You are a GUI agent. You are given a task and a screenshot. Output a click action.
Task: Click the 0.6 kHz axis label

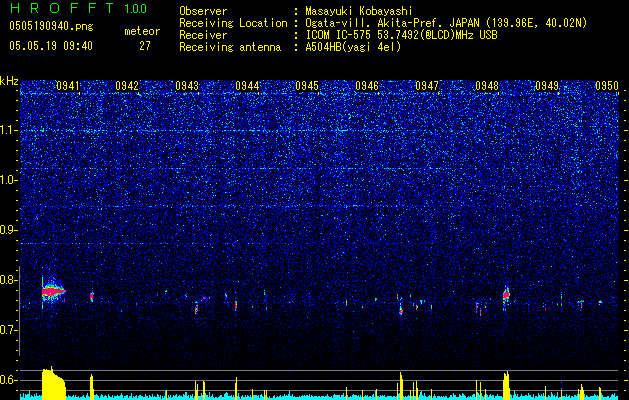[9, 380]
